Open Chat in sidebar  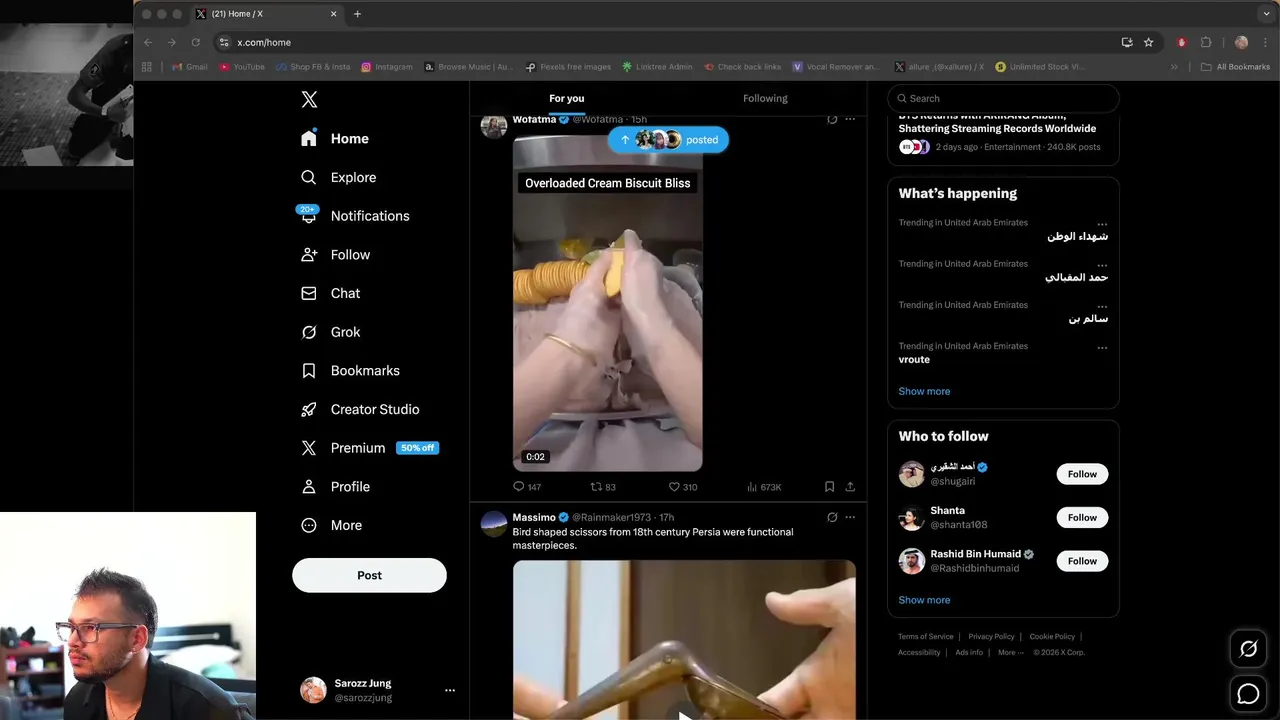pyautogui.click(x=331, y=293)
